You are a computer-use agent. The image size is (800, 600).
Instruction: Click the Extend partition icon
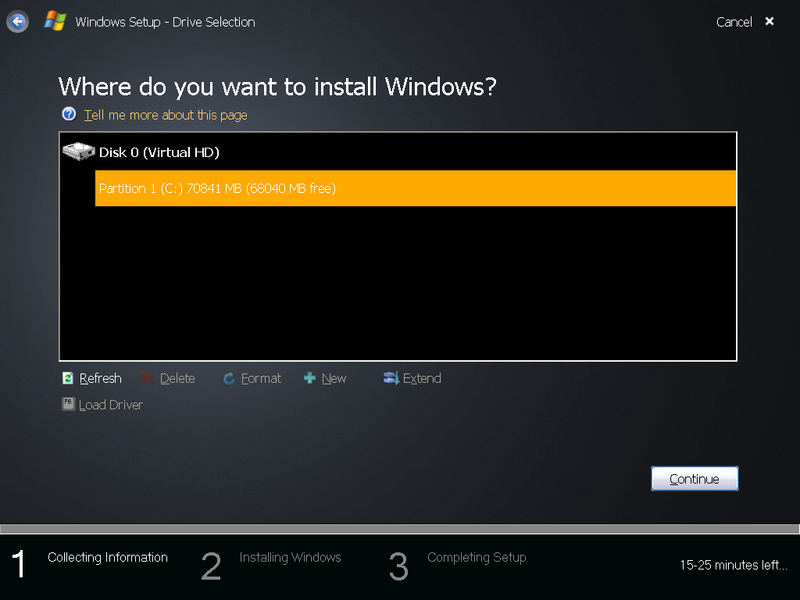pos(391,378)
